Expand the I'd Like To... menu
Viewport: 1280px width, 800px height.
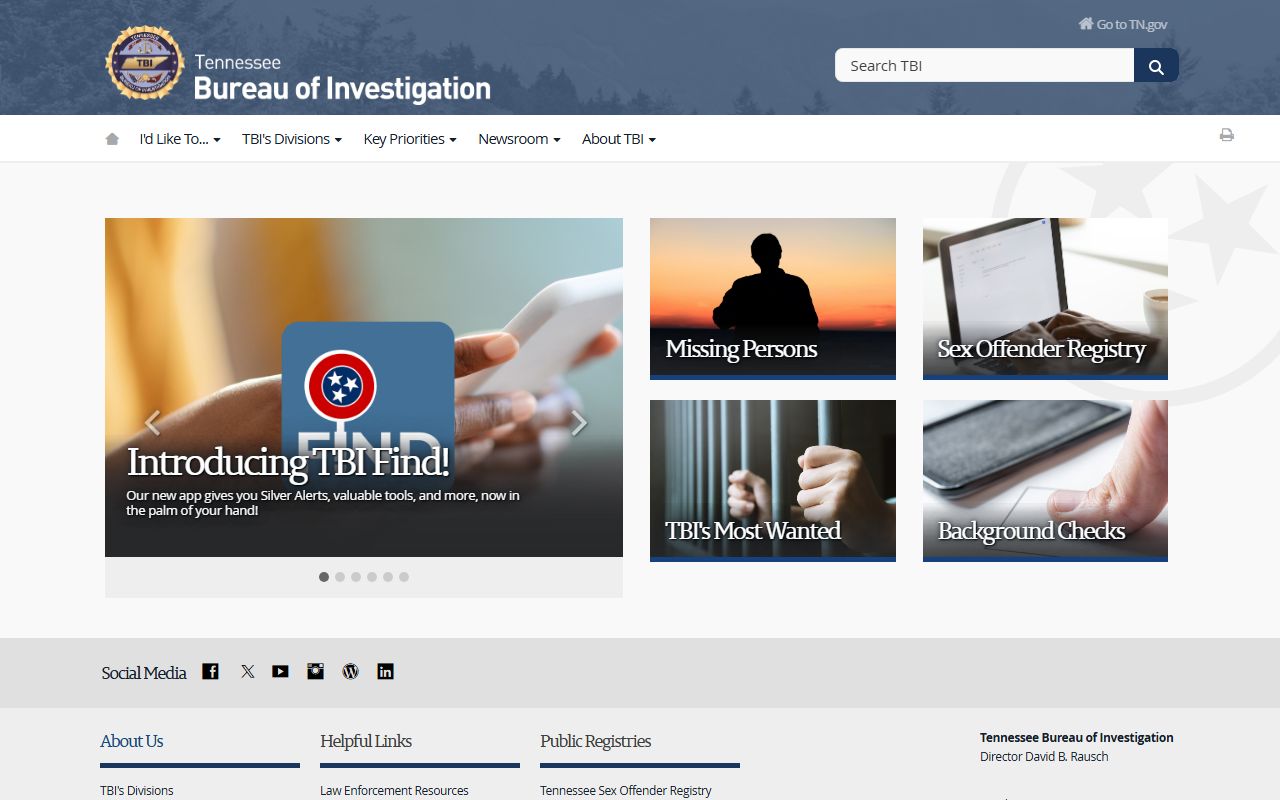tap(180, 139)
